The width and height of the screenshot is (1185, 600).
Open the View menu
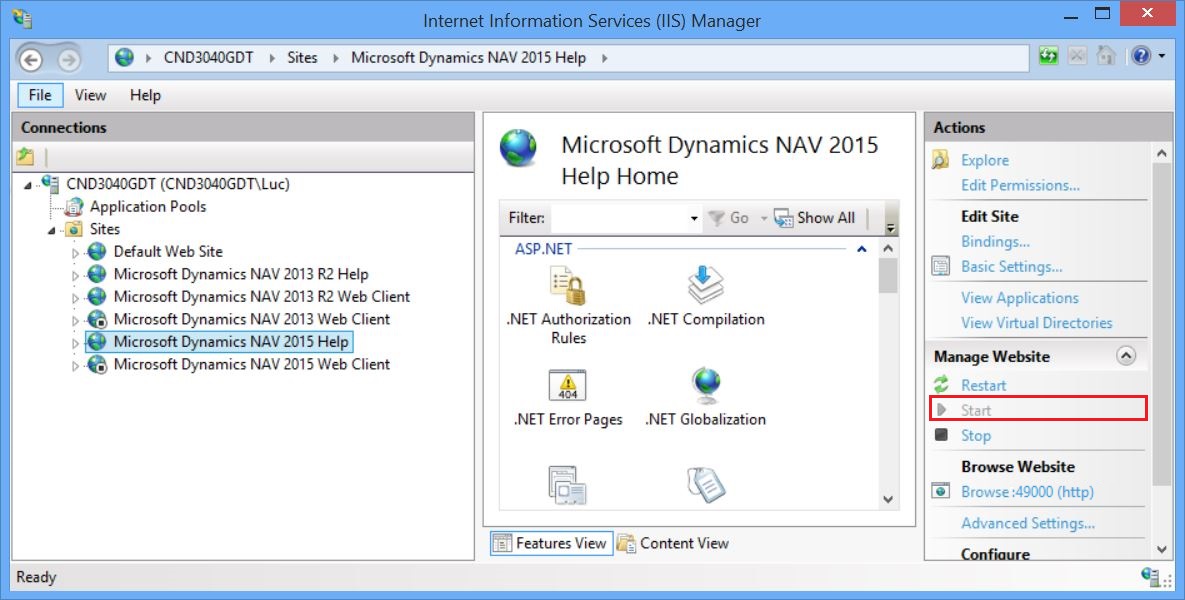pos(90,95)
